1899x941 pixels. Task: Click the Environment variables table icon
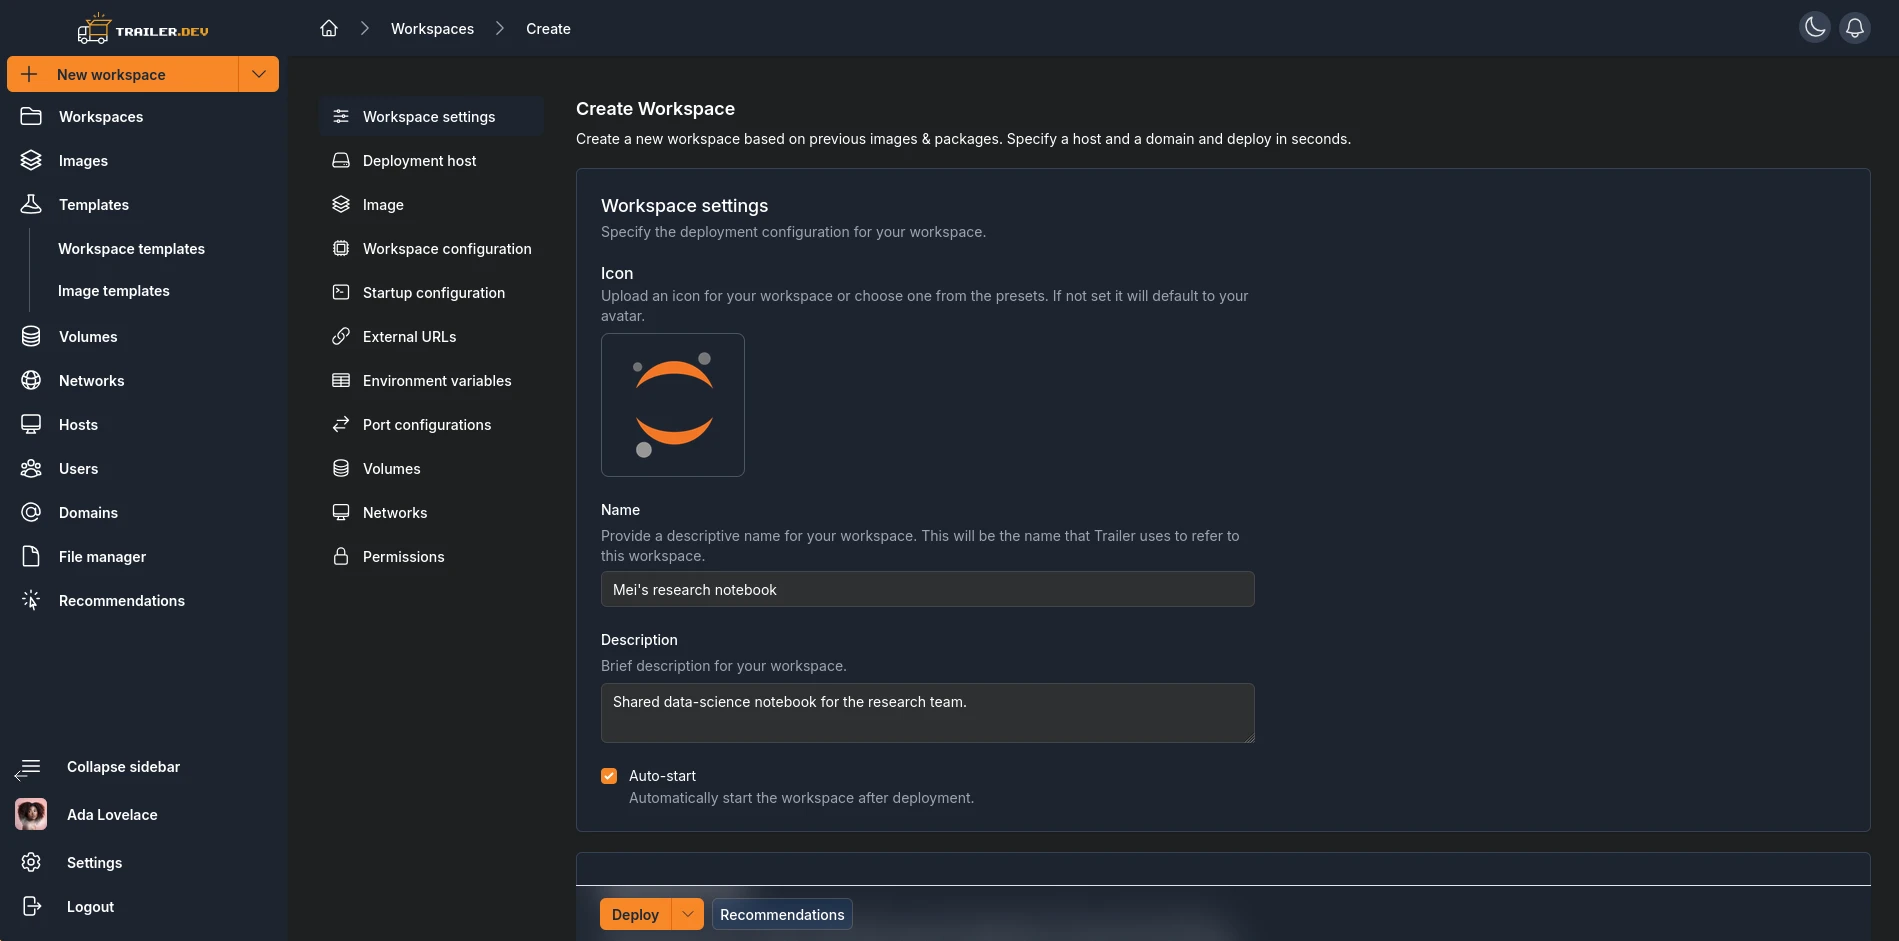(x=341, y=380)
